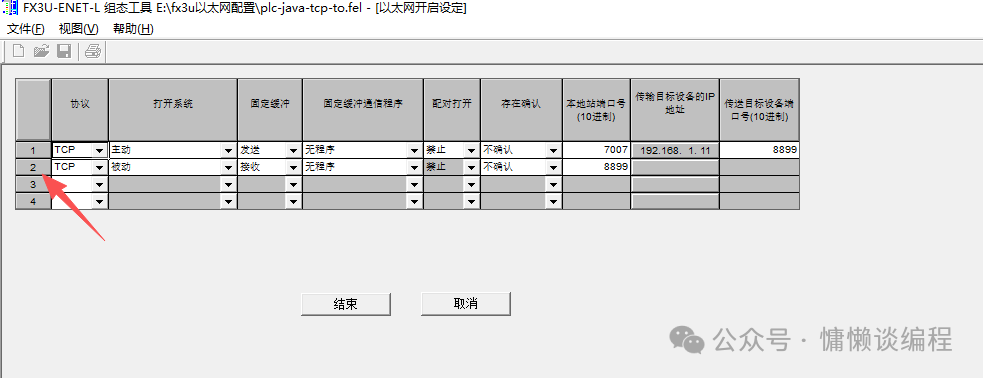Image resolution: width=983 pixels, height=378 pixels.
Task: Click the 固定缓冲通信程序 column header
Action: 363,110
